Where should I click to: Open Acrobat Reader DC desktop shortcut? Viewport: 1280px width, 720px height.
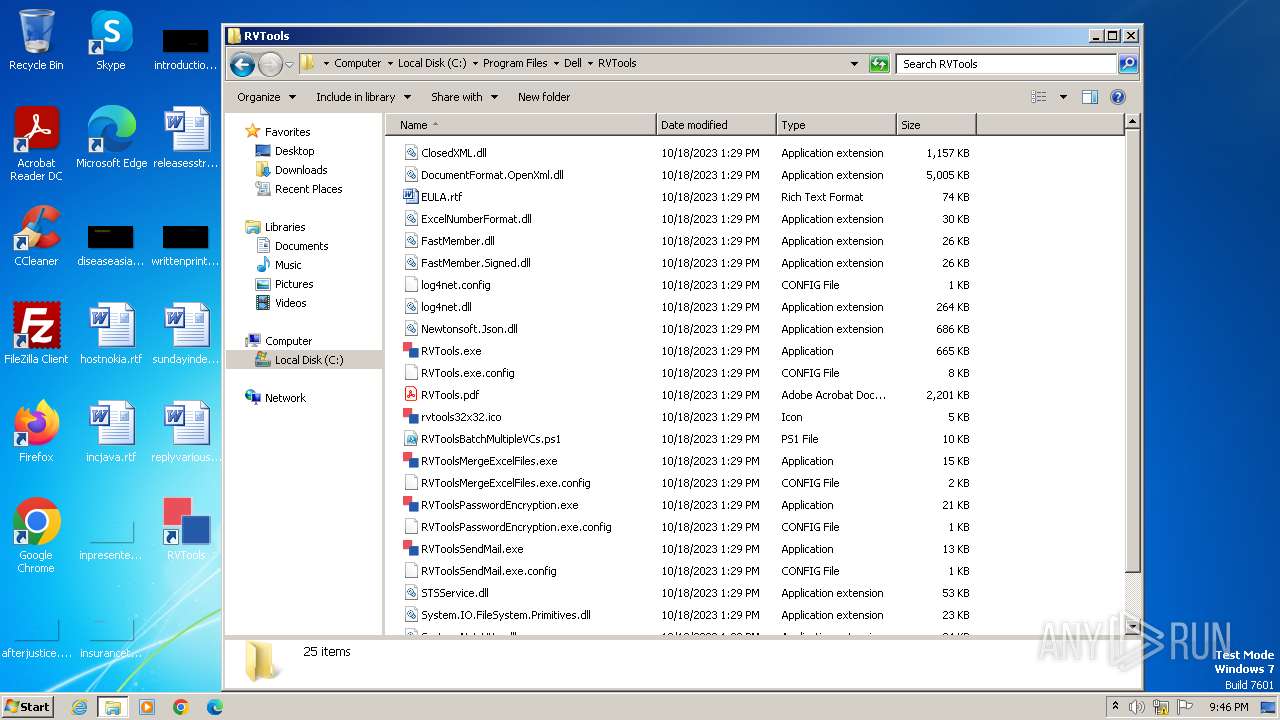(36, 144)
